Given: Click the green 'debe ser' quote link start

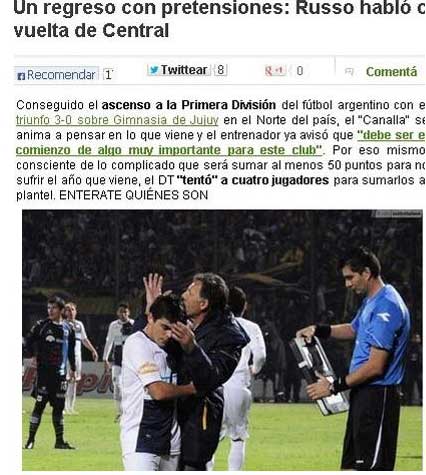Looking at the screenshot, I should coord(391,135).
